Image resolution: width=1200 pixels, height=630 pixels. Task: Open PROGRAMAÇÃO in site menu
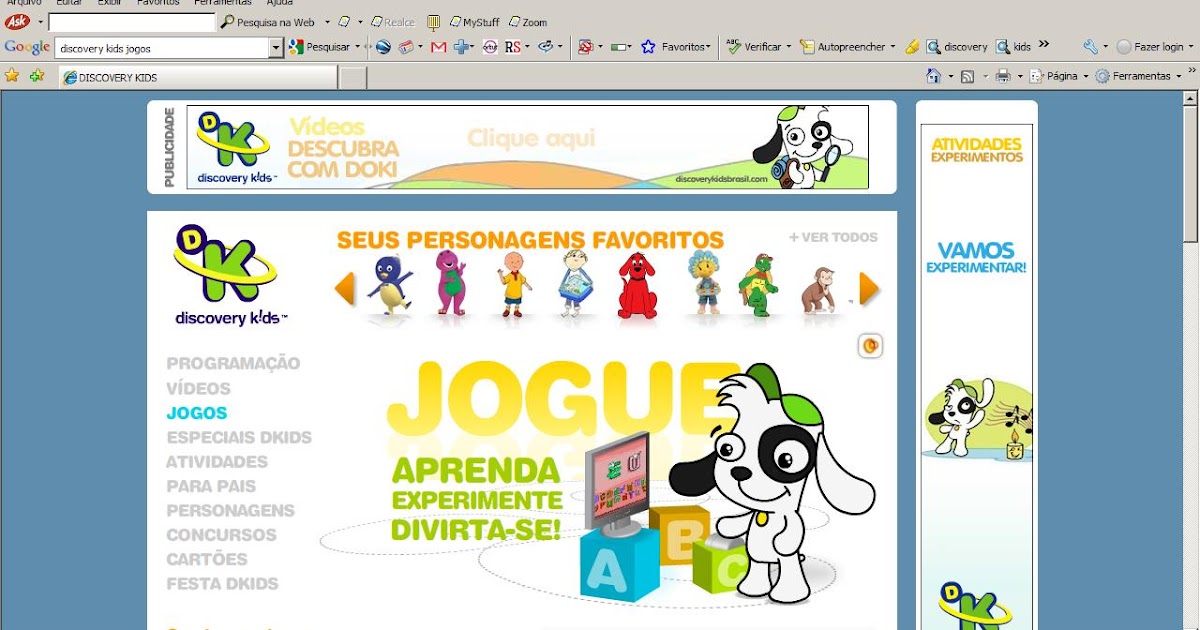(x=233, y=364)
